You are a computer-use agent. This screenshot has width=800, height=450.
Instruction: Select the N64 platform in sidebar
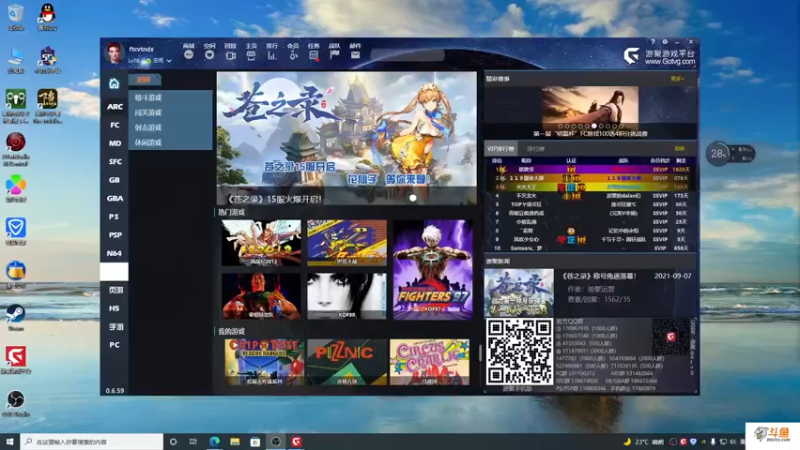click(x=115, y=254)
